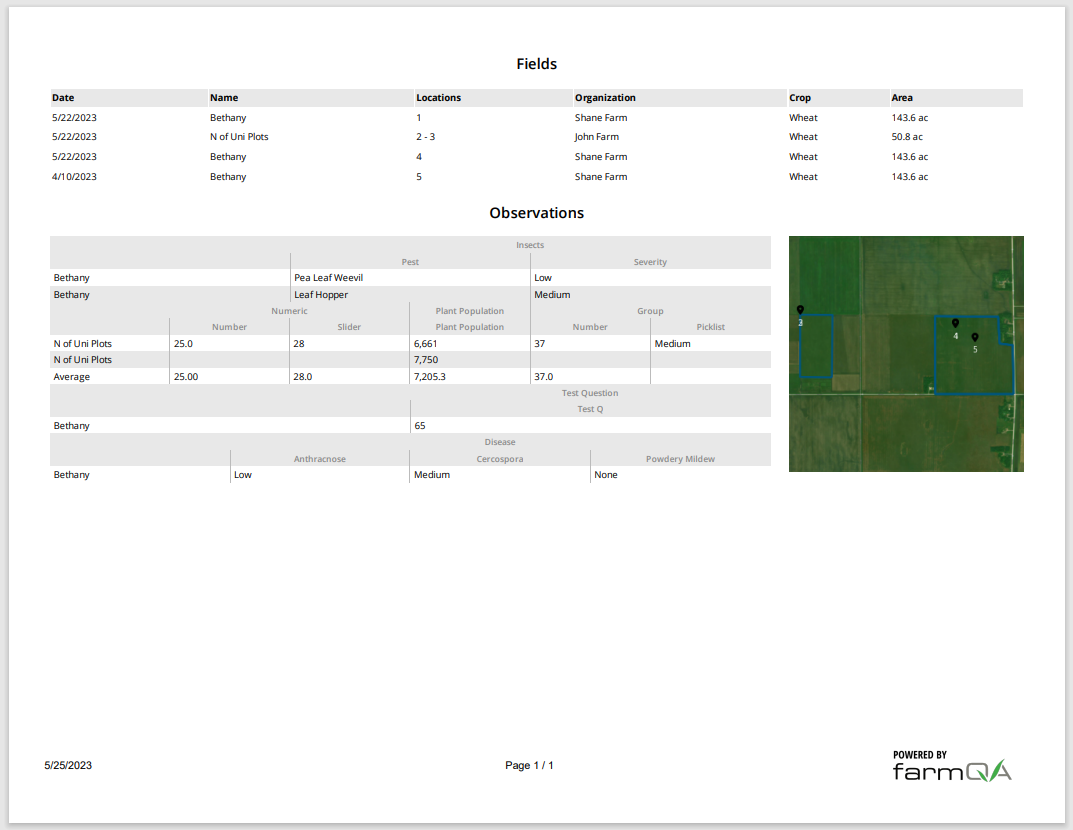The height and width of the screenshot is (830, 1073).
Task: Select the "Observations" section heading
Action: pos(536,213)
